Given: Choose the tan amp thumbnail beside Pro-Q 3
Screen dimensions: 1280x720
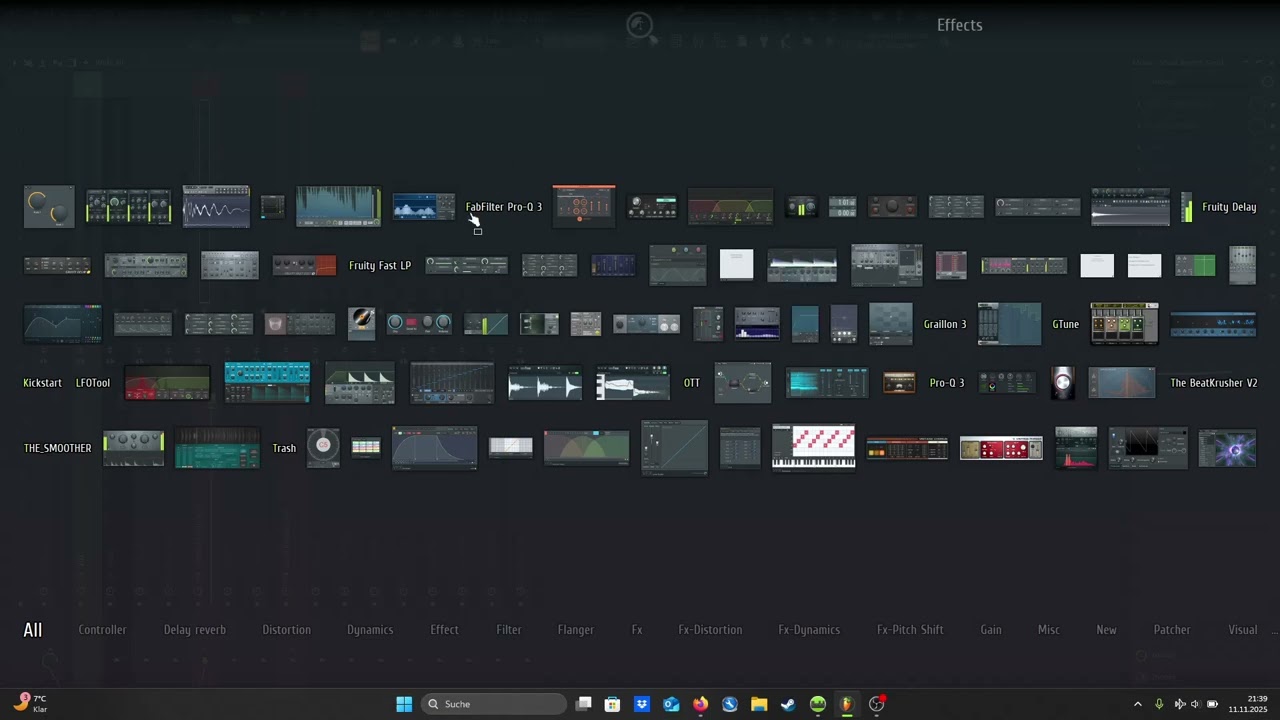Looking at the screenshot, I should click(900, 383).
